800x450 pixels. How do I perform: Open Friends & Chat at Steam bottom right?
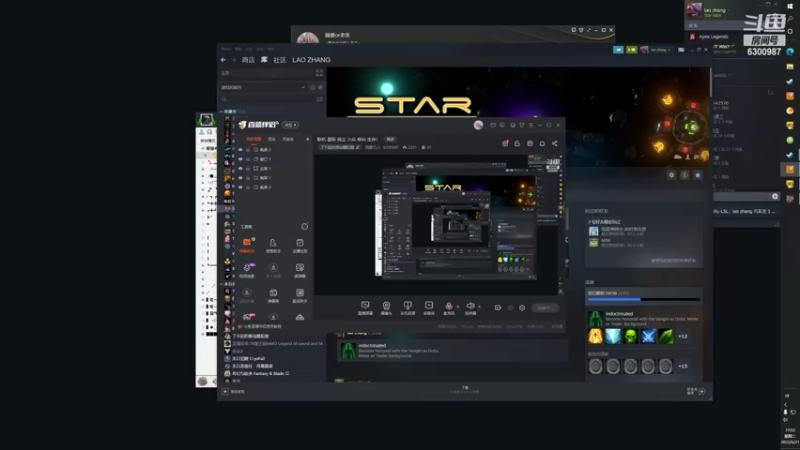pyautogui.click(x=696, y=391)
